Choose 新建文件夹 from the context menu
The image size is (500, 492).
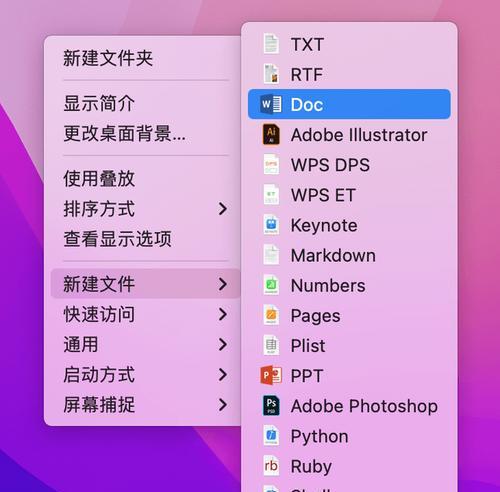(x=142, y=58)
